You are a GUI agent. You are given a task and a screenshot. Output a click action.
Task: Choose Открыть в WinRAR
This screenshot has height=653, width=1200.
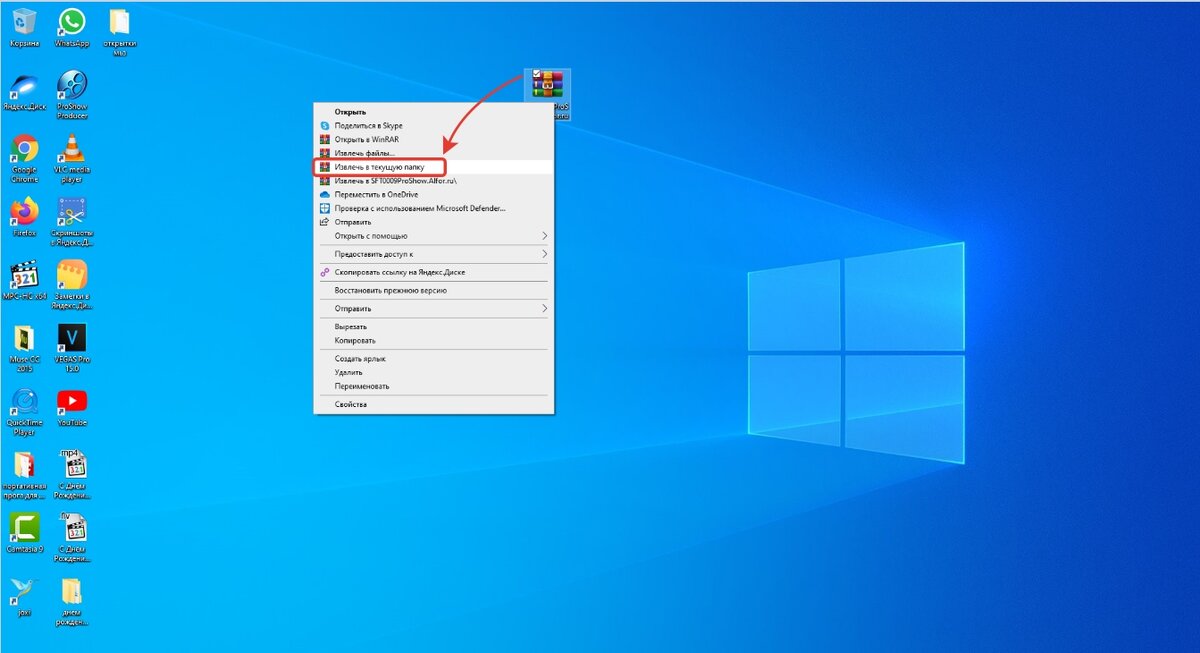coord(434,140)
